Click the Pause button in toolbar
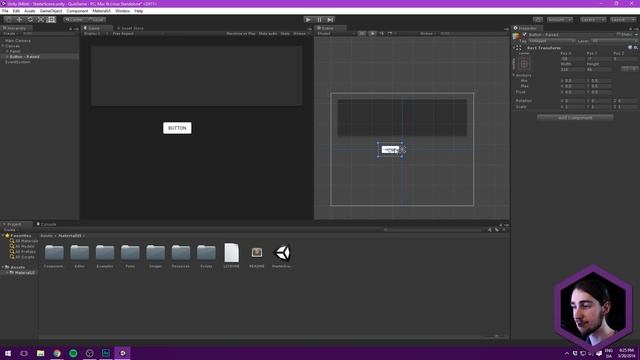The width and height of the screenshot is (640, 360). [x=319, y=20]
